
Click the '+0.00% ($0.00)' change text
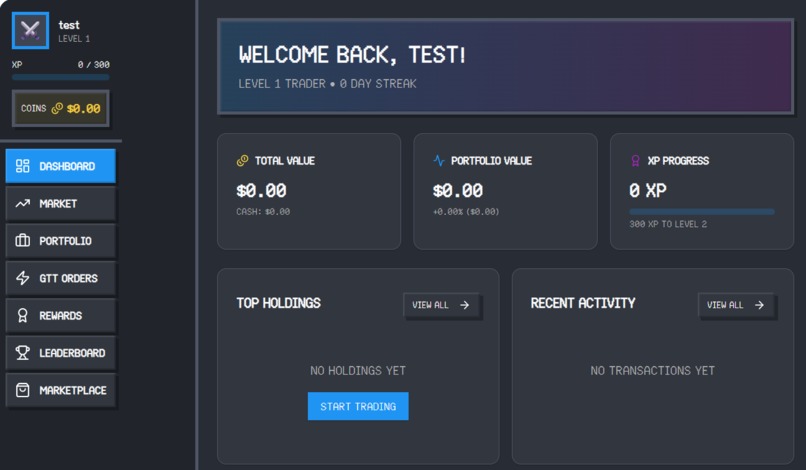tap(466, 212)
